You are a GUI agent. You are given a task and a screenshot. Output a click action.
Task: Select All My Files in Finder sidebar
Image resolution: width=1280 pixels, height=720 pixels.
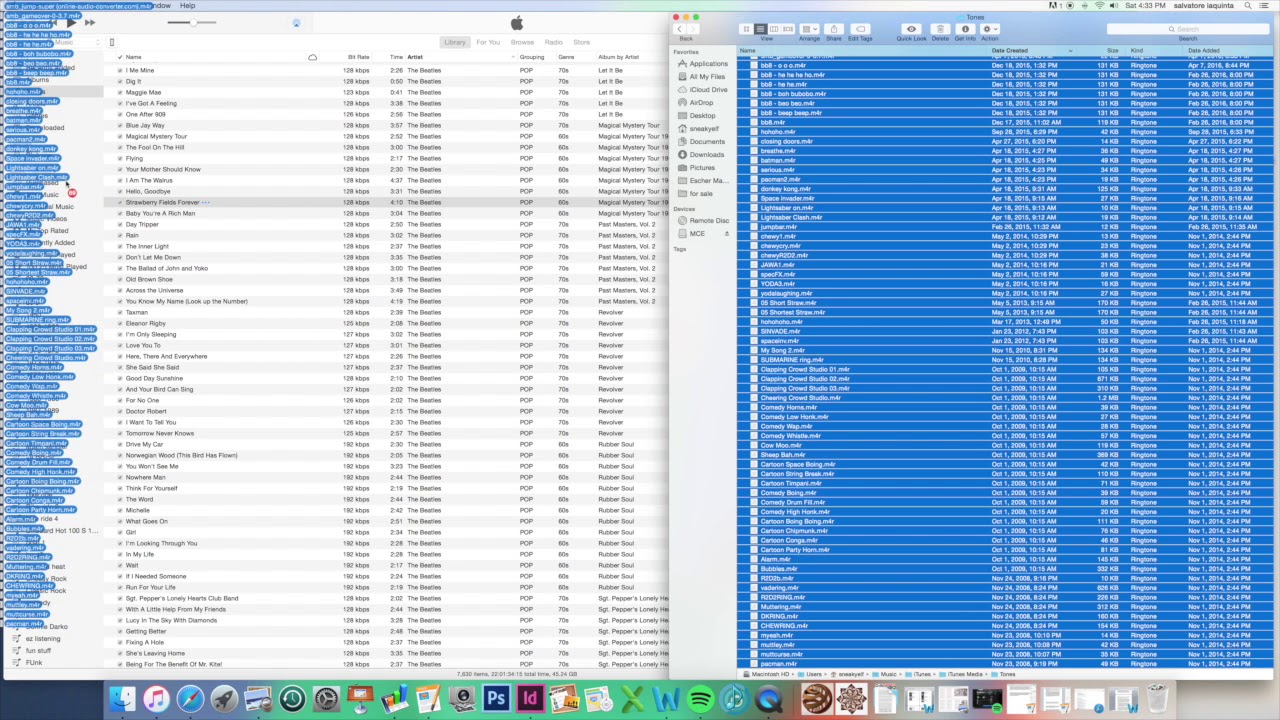click(x=706, y=77)
